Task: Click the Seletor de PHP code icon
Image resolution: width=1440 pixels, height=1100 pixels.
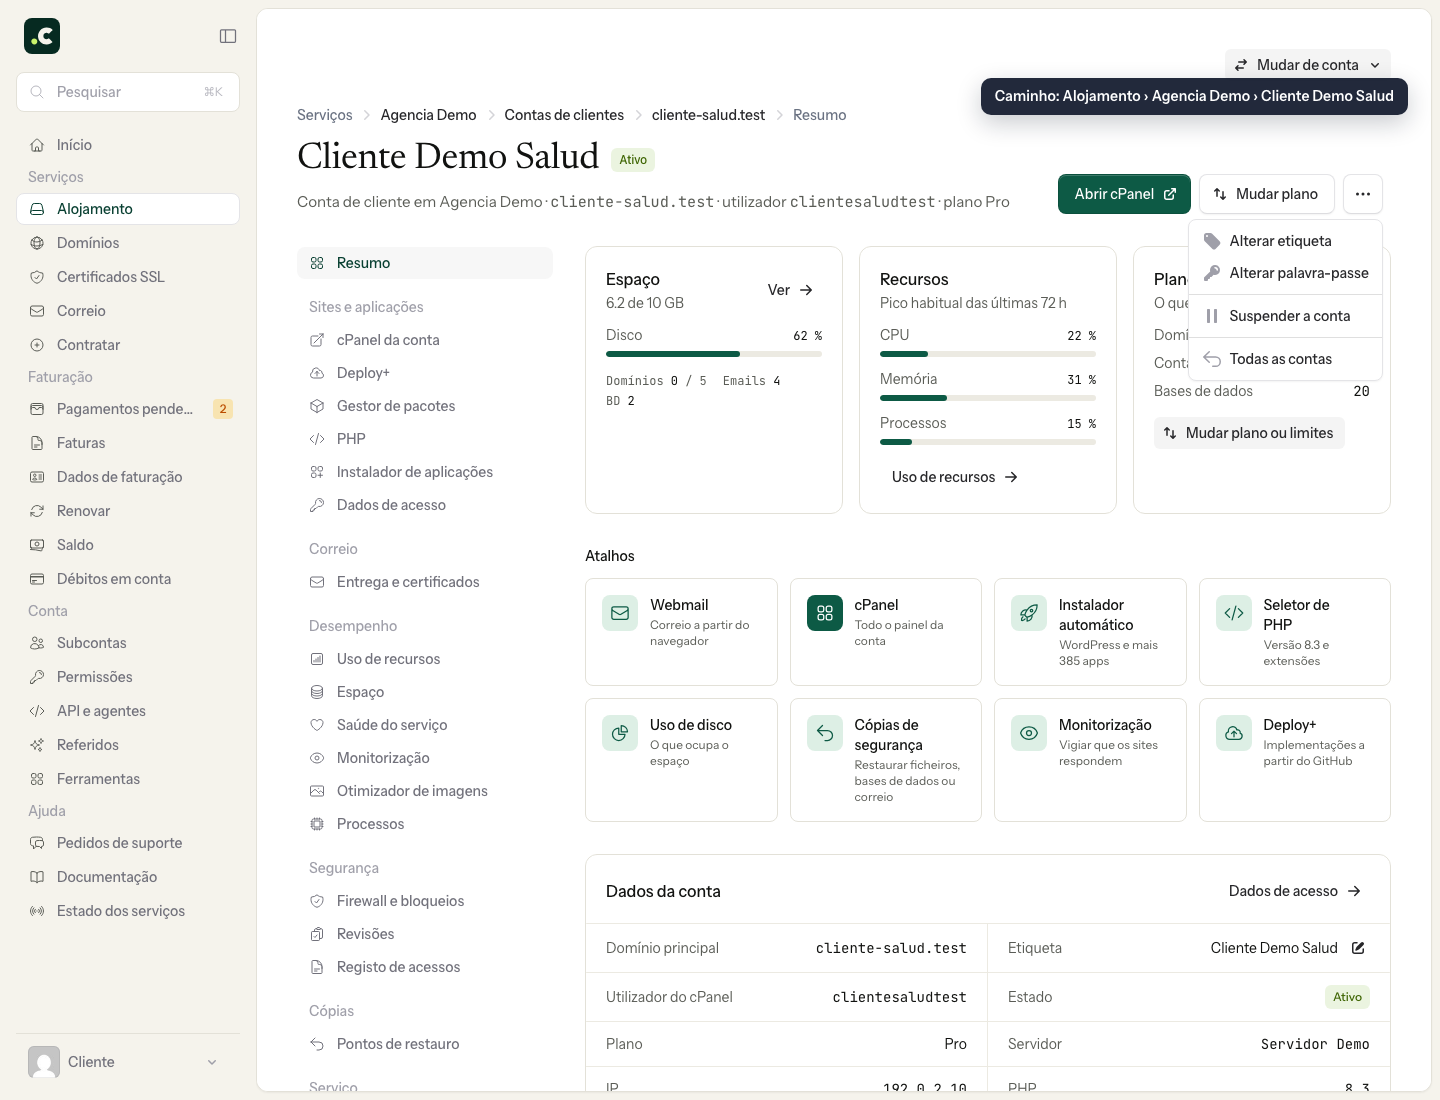Action: click(x=1234, y=613)
